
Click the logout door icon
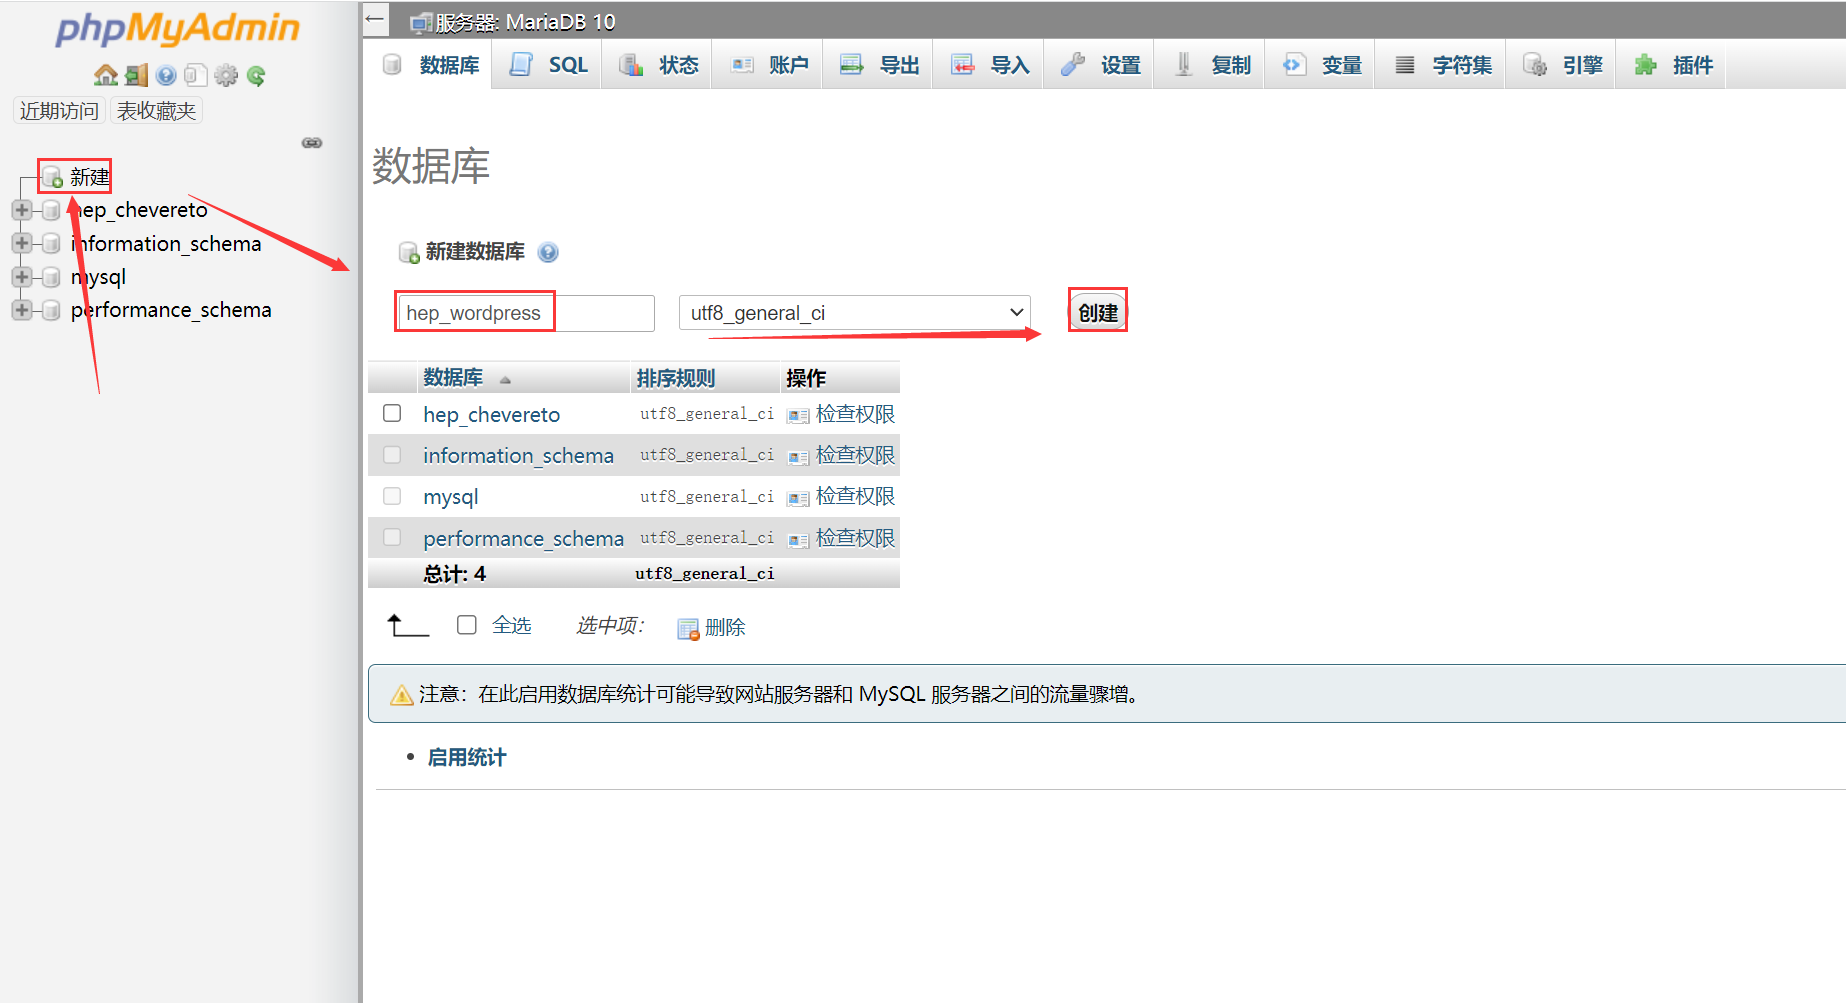(x=136, y=76)
